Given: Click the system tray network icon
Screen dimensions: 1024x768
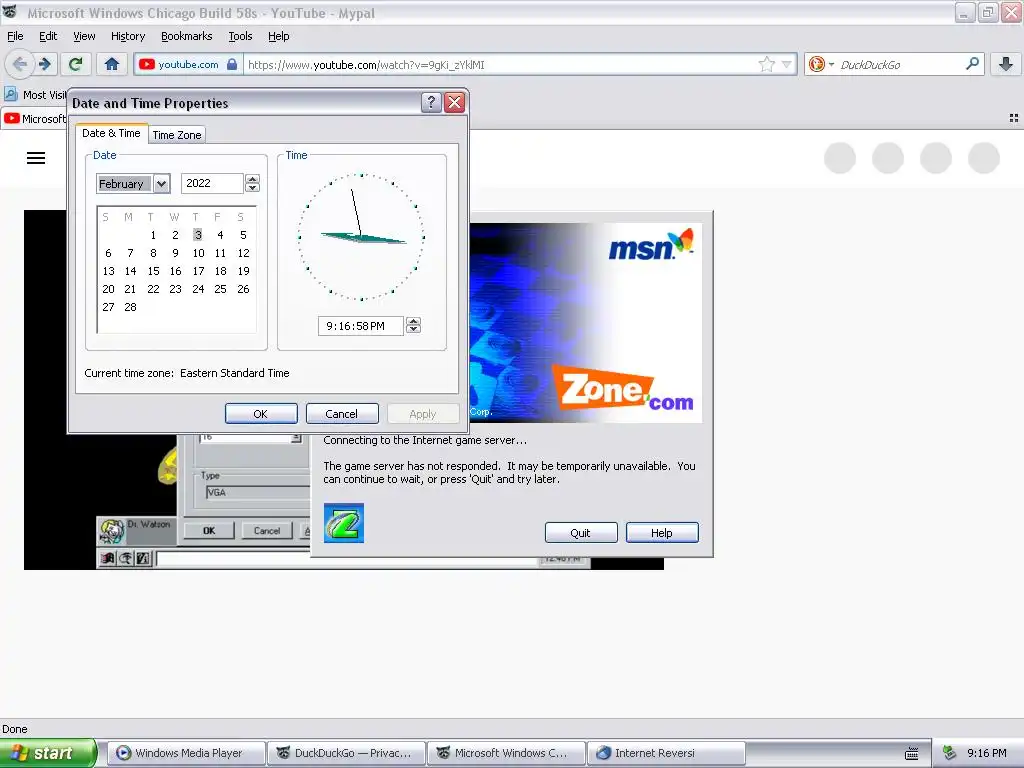Looking at the screenshot, I should [x=950, y=753].
